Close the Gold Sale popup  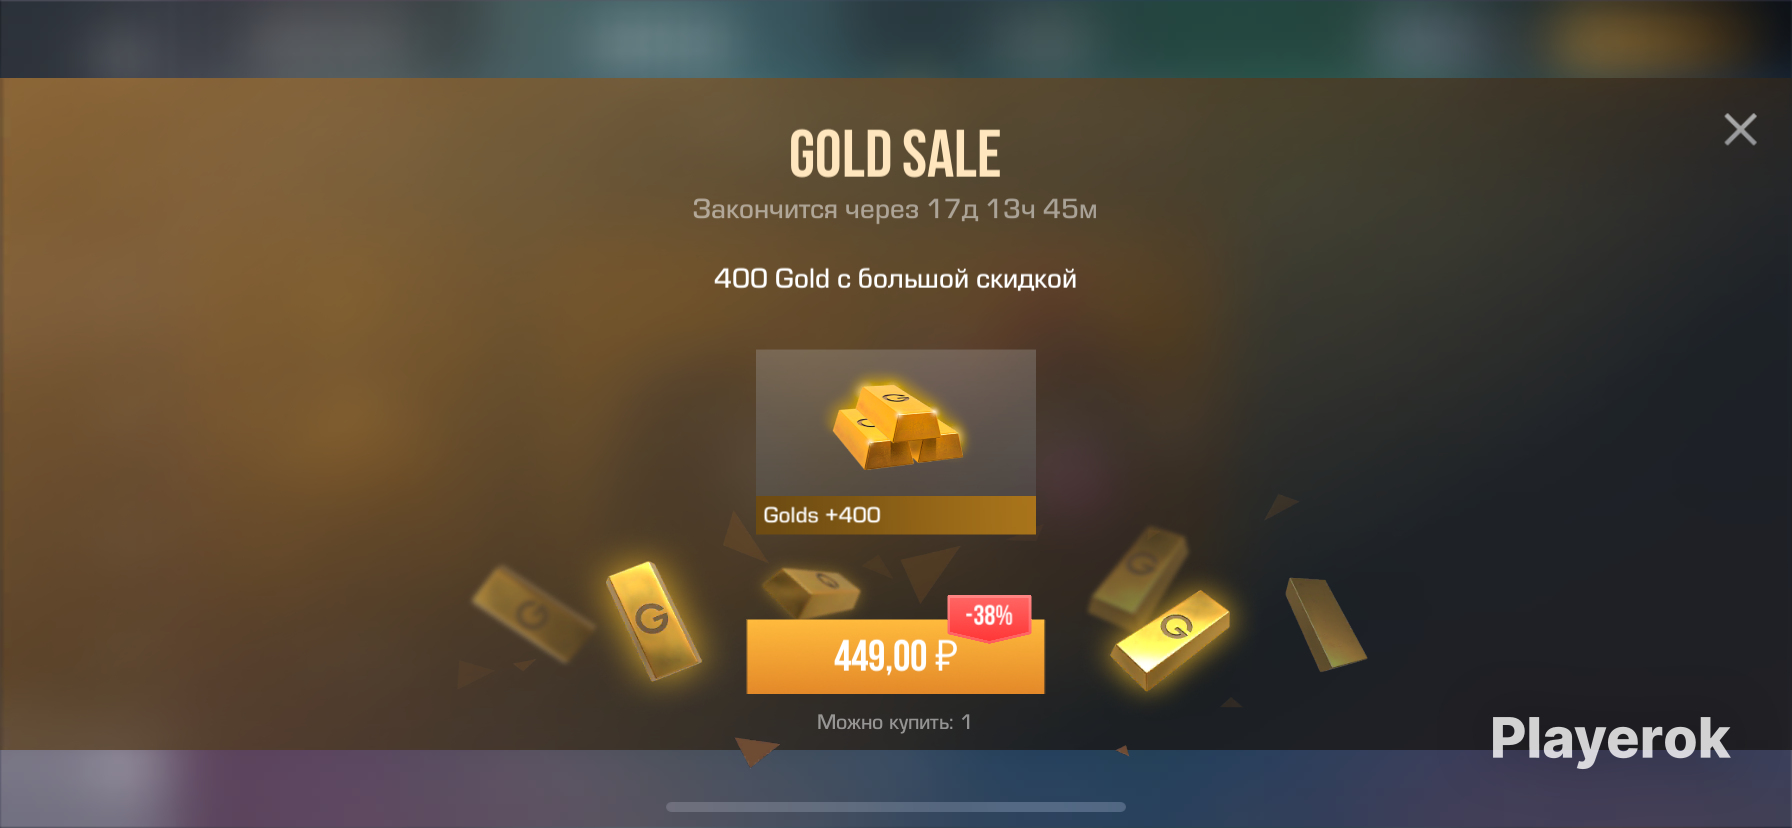(x=1740, y=129)
